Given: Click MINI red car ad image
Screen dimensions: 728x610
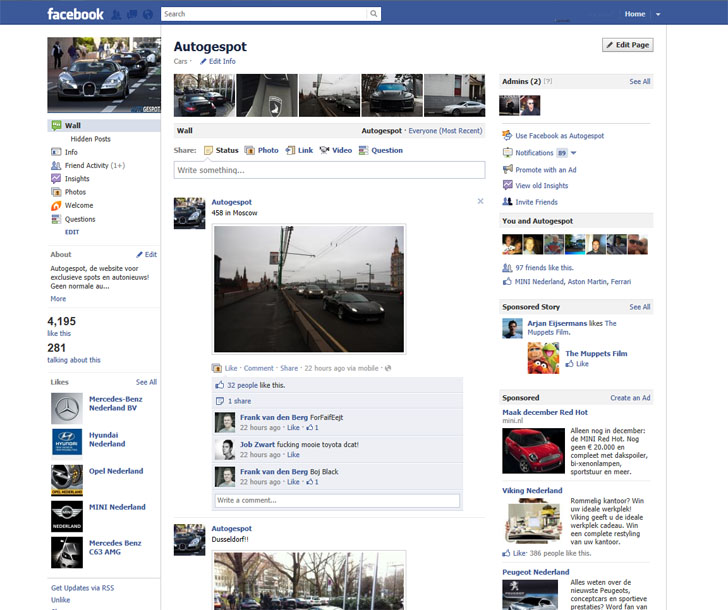Looking at the screenshot, I should pyautogui.click(x=533, y=451).
